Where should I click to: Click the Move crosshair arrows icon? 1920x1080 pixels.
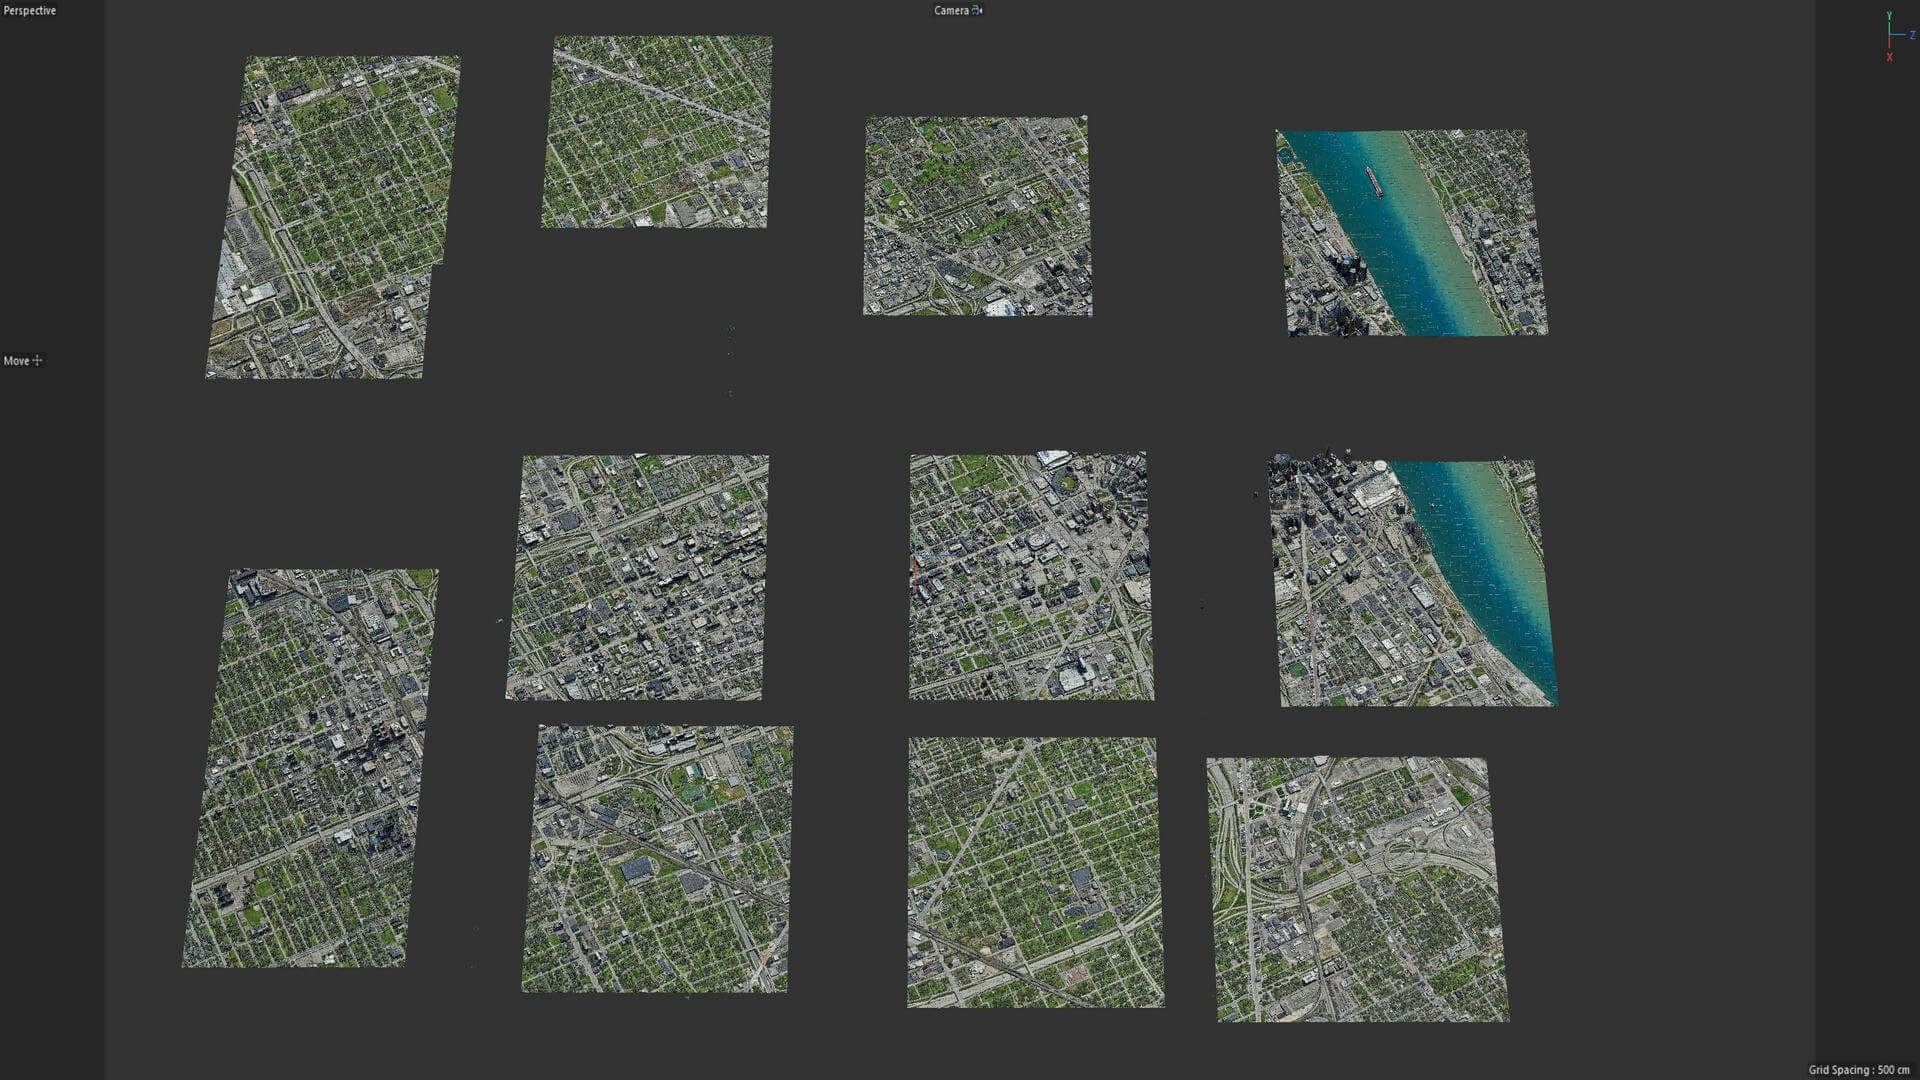coord(38,361)
